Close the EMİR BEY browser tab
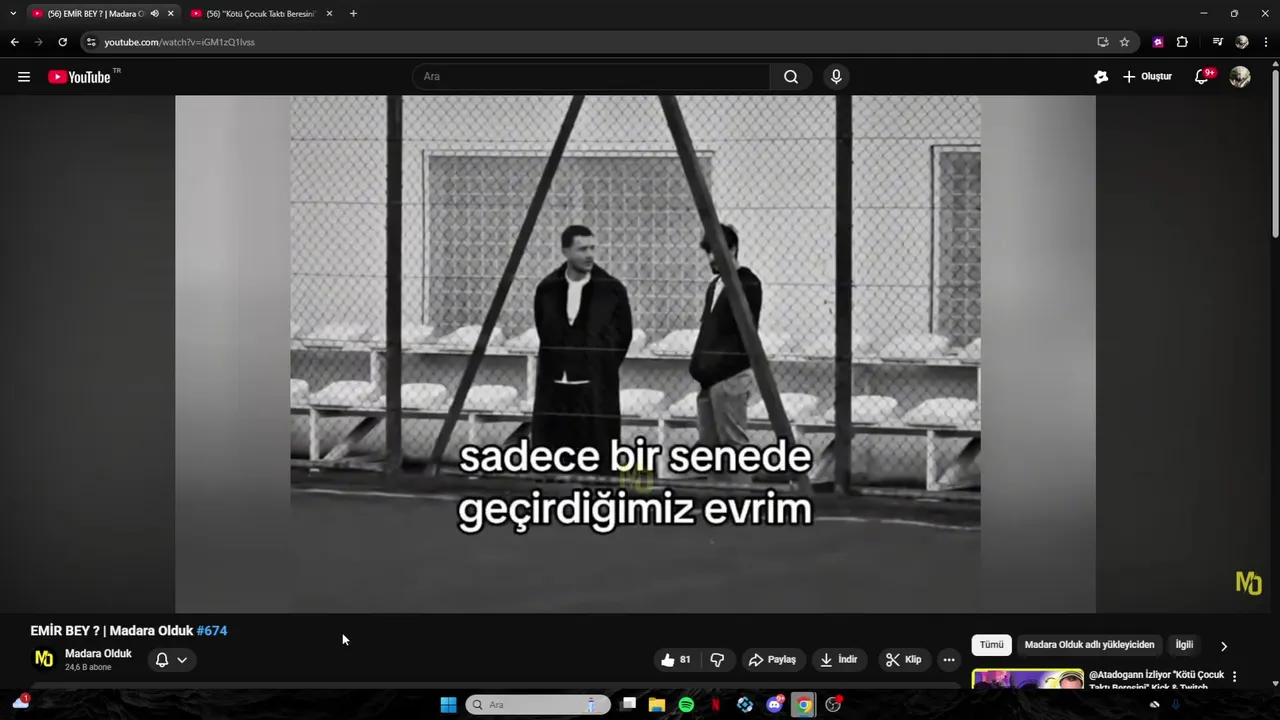 click(171, 14)
